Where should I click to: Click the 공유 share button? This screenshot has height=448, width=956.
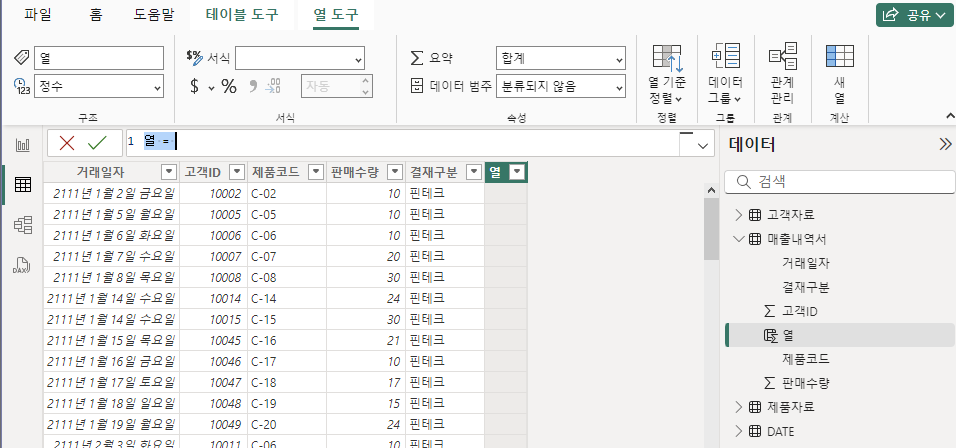click(914, 15)
